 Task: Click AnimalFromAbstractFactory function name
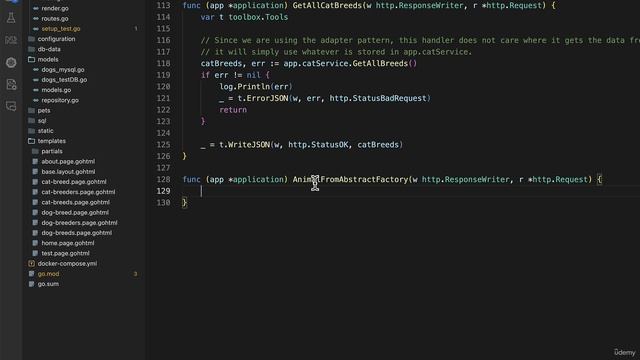[x=350, y=180]
